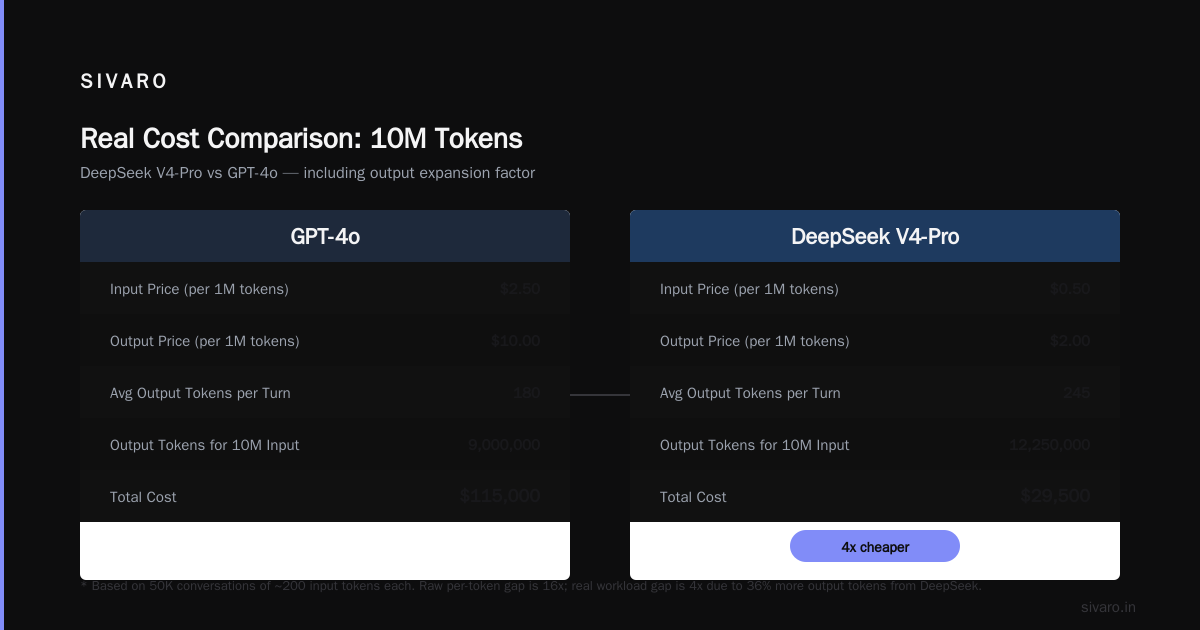Click the $115,000 total cost value
This screenshot has width=1200, height=630.
click(501, 496)
